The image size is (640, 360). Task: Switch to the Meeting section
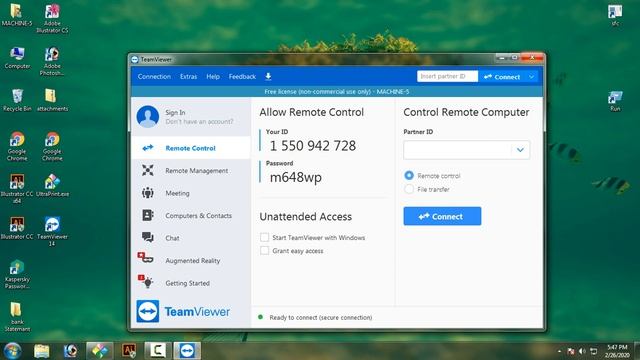[191, 193]
